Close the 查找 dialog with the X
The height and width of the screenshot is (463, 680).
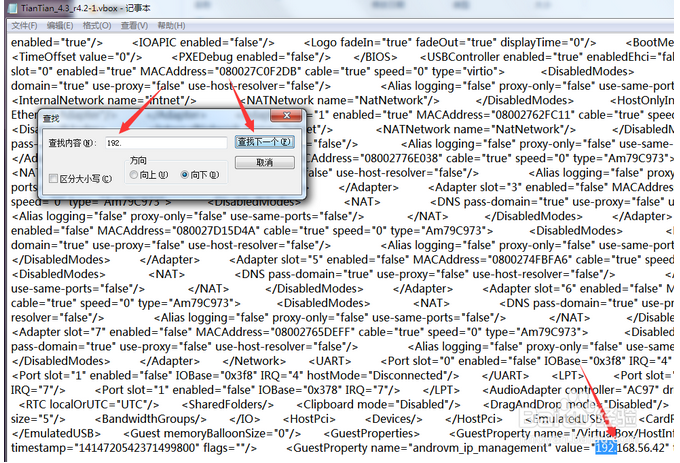[x=286, y=115]
